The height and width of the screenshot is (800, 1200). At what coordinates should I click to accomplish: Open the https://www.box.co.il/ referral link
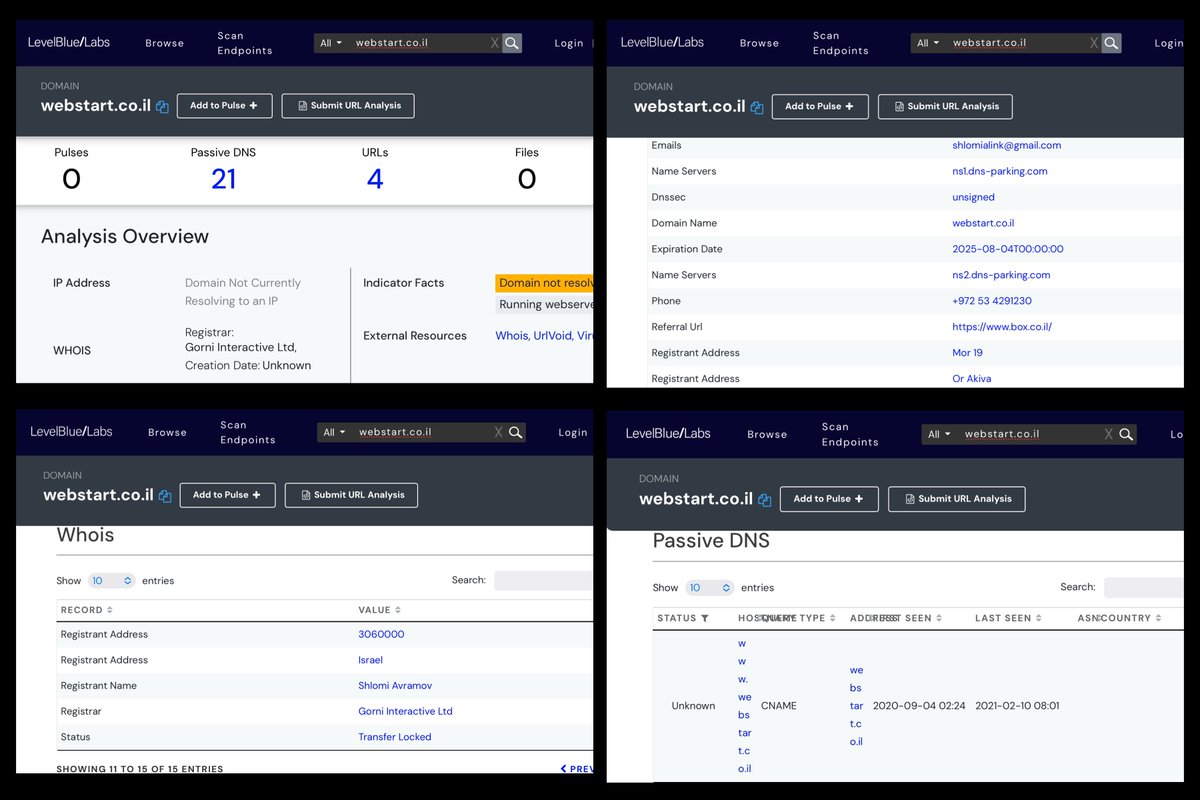coord(1001,327)
